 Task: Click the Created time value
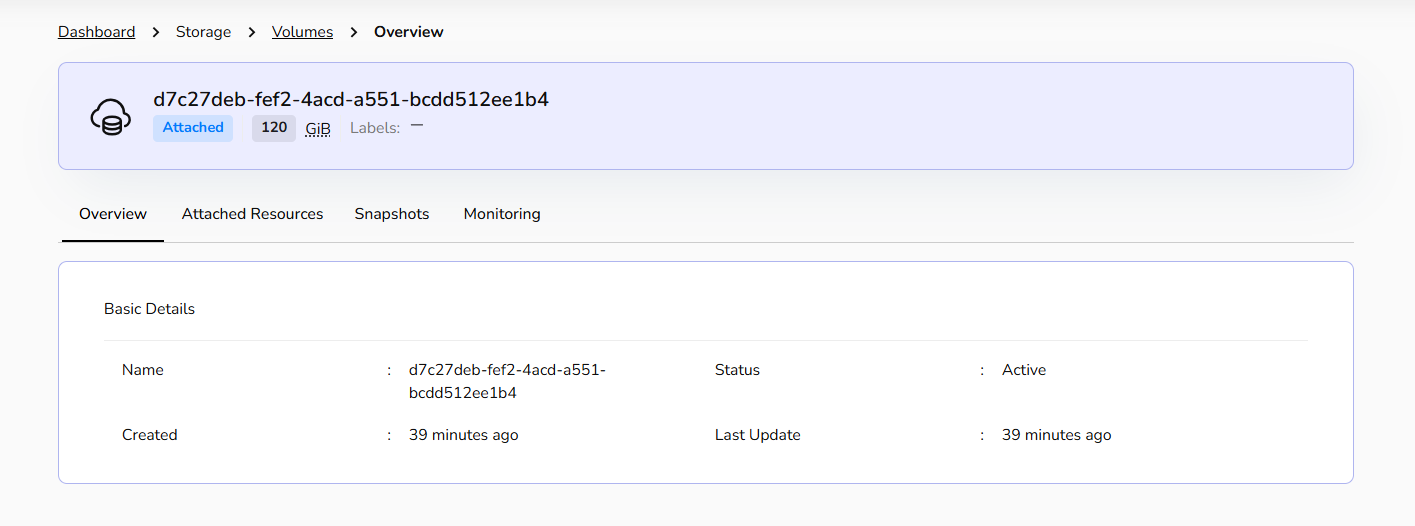coord(464,435)
